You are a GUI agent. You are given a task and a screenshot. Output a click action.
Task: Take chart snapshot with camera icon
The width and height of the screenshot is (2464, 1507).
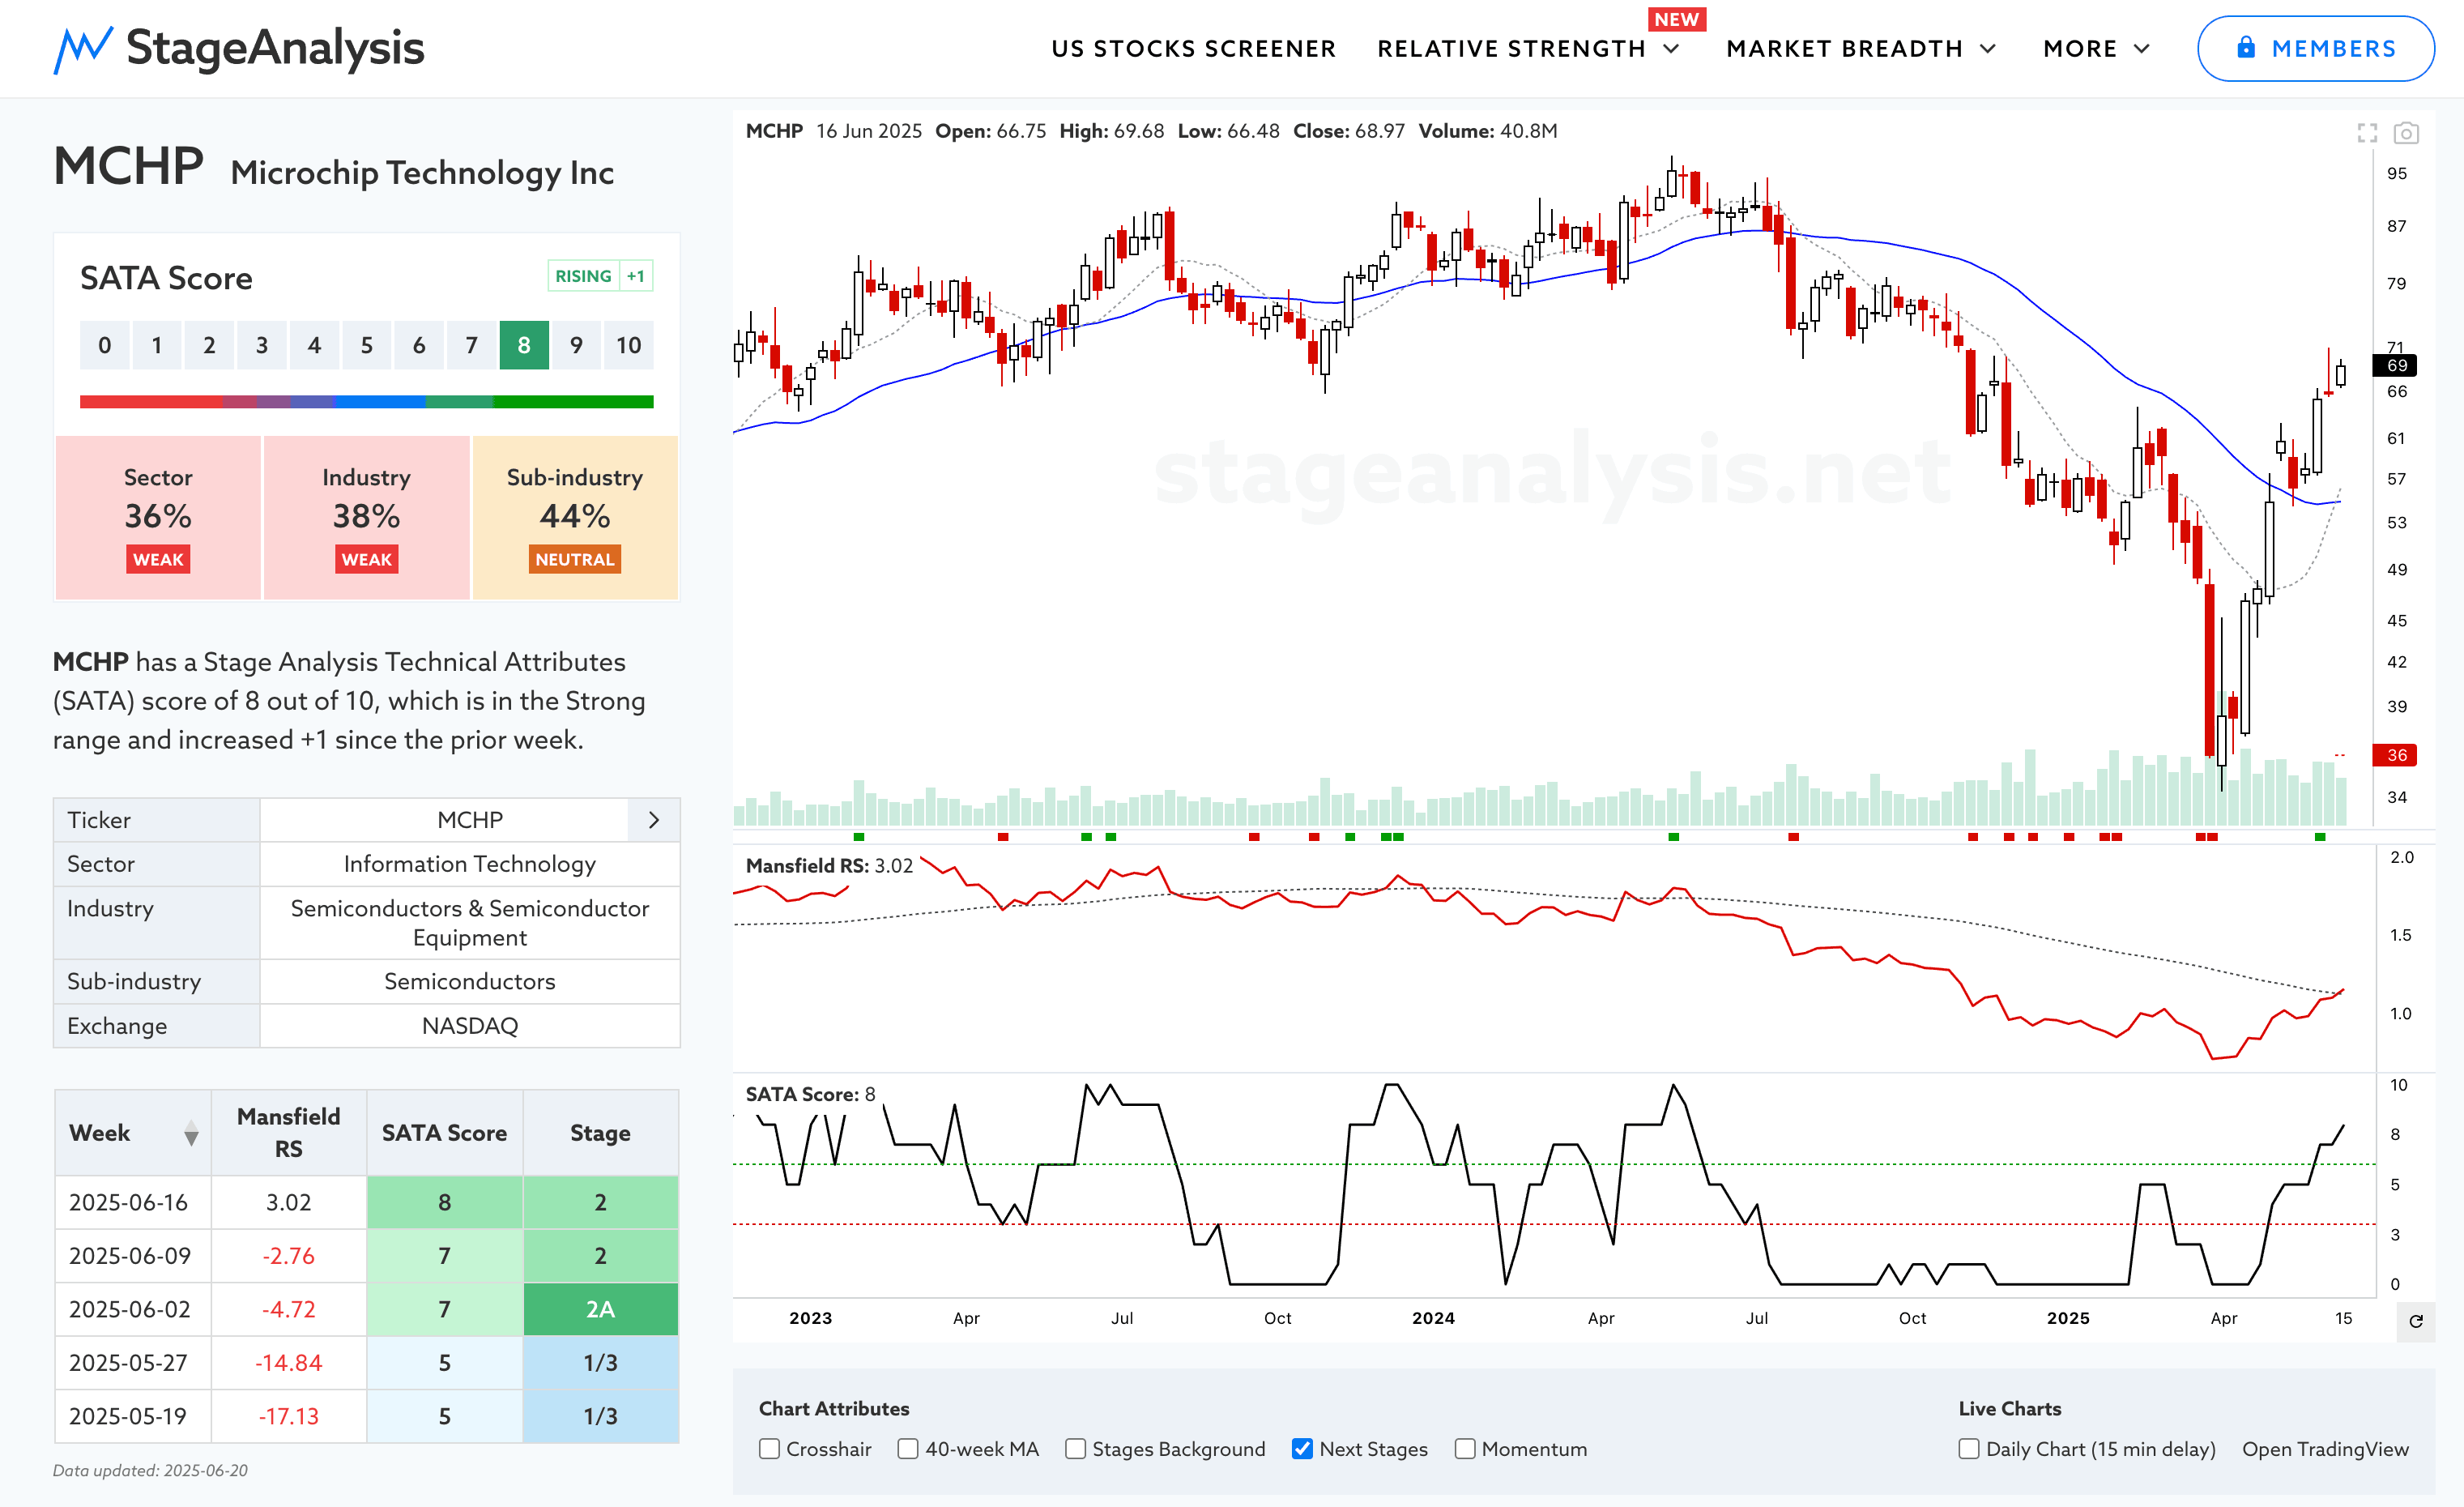[x=2406, y=132]
